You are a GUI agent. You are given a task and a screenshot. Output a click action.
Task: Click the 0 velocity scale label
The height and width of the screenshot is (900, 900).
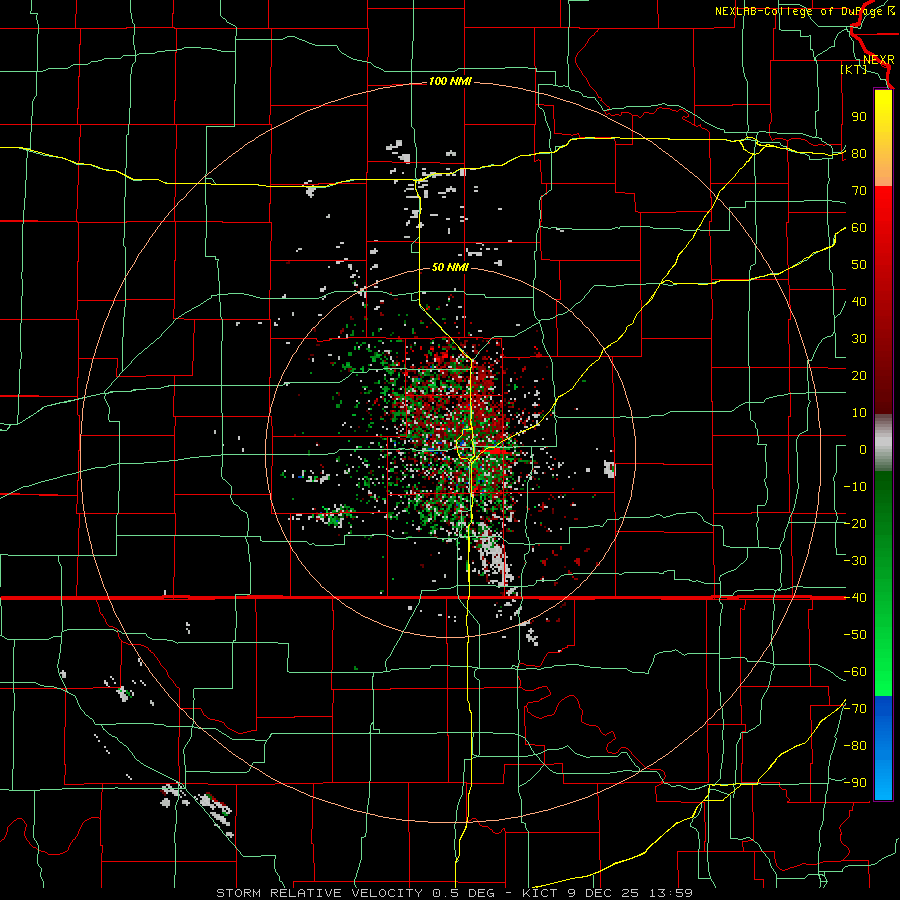pyautogui.click(x=863, y=449)
